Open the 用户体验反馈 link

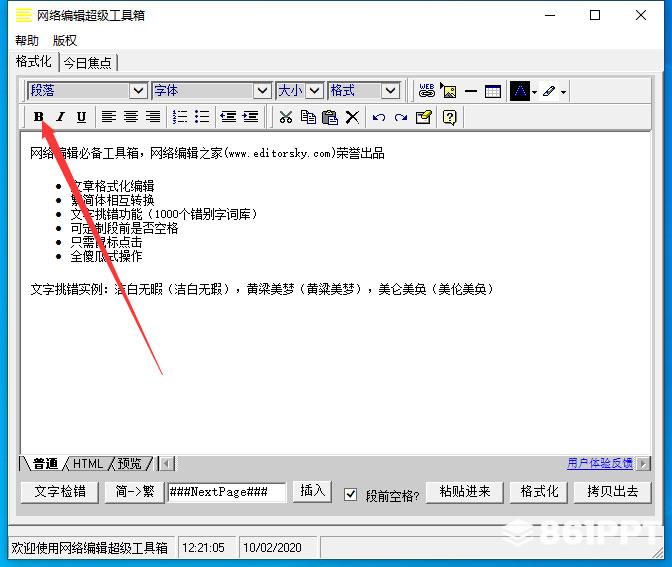click(x=600, y=463)
